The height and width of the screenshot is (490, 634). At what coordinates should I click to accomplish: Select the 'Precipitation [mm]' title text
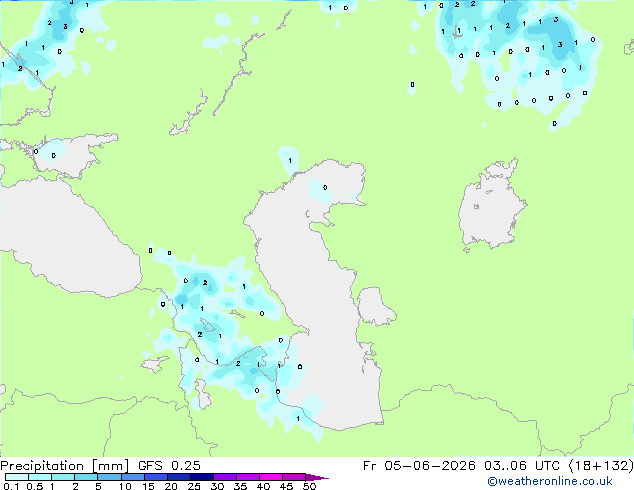tap(65, 466)
